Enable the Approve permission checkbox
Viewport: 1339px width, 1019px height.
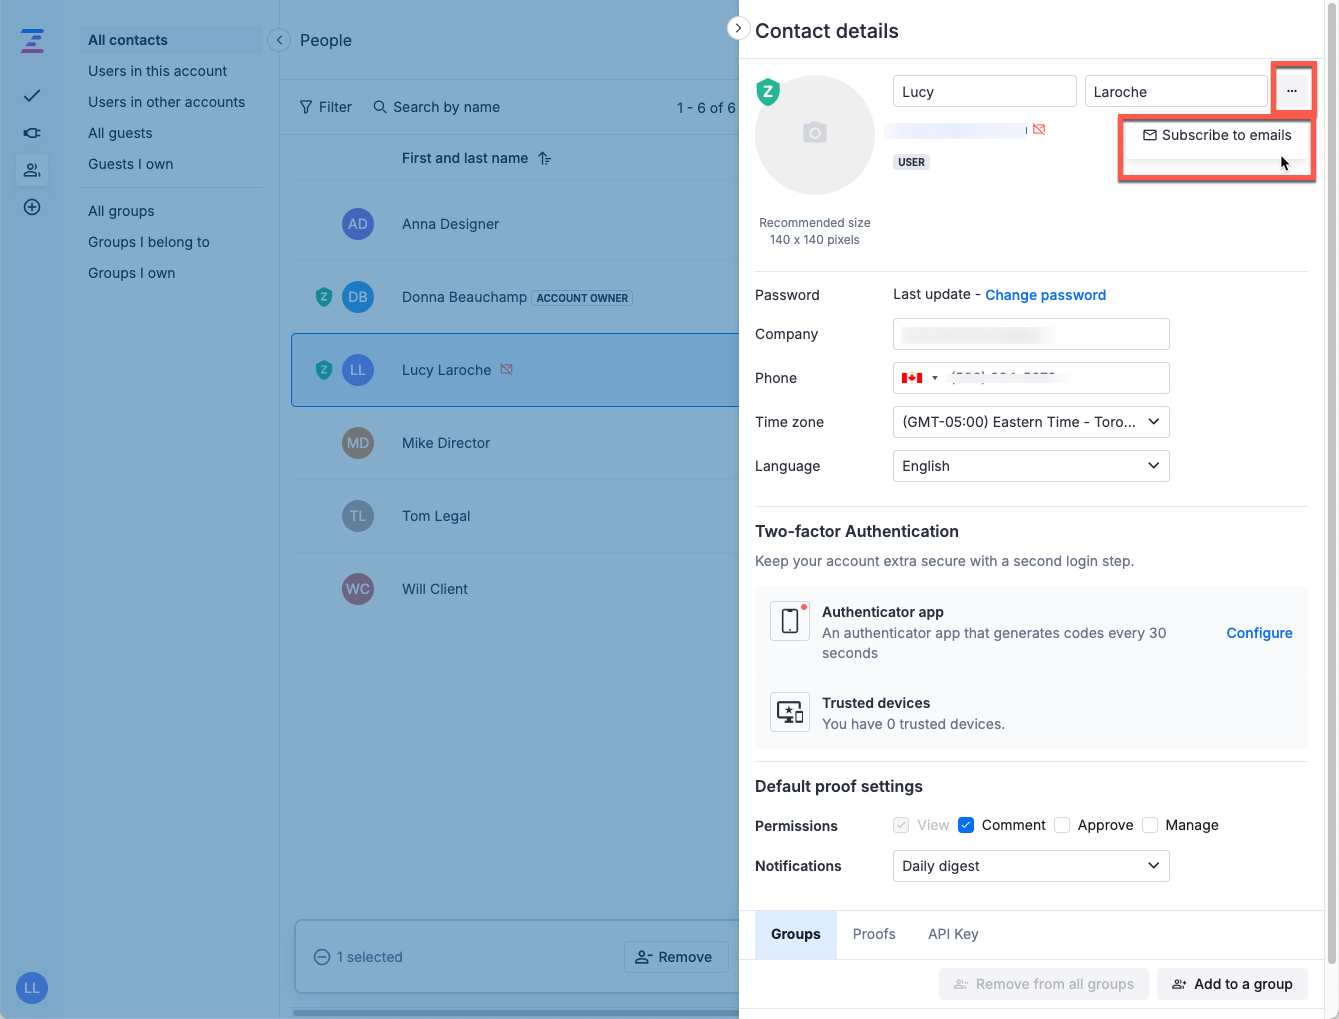(1062, 825)
